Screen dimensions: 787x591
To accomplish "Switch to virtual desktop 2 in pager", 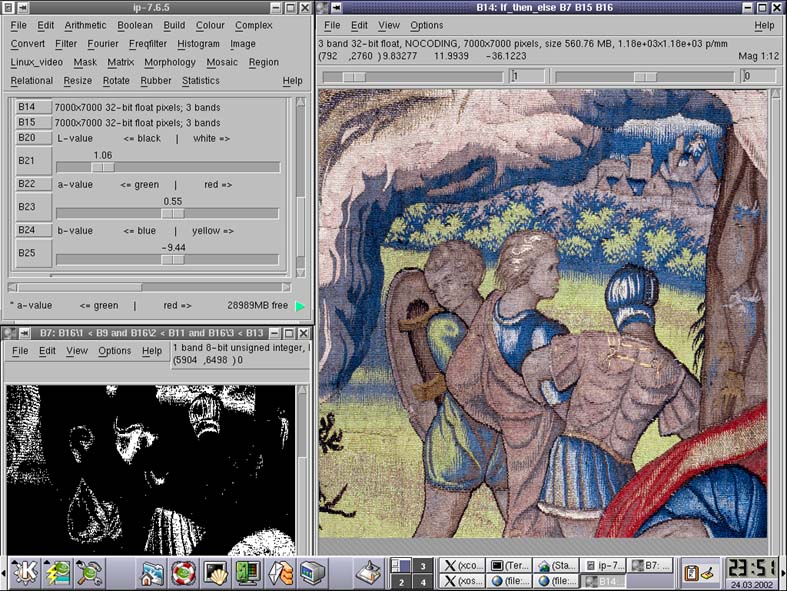I will pyautogui.click(x=400, y=581).
